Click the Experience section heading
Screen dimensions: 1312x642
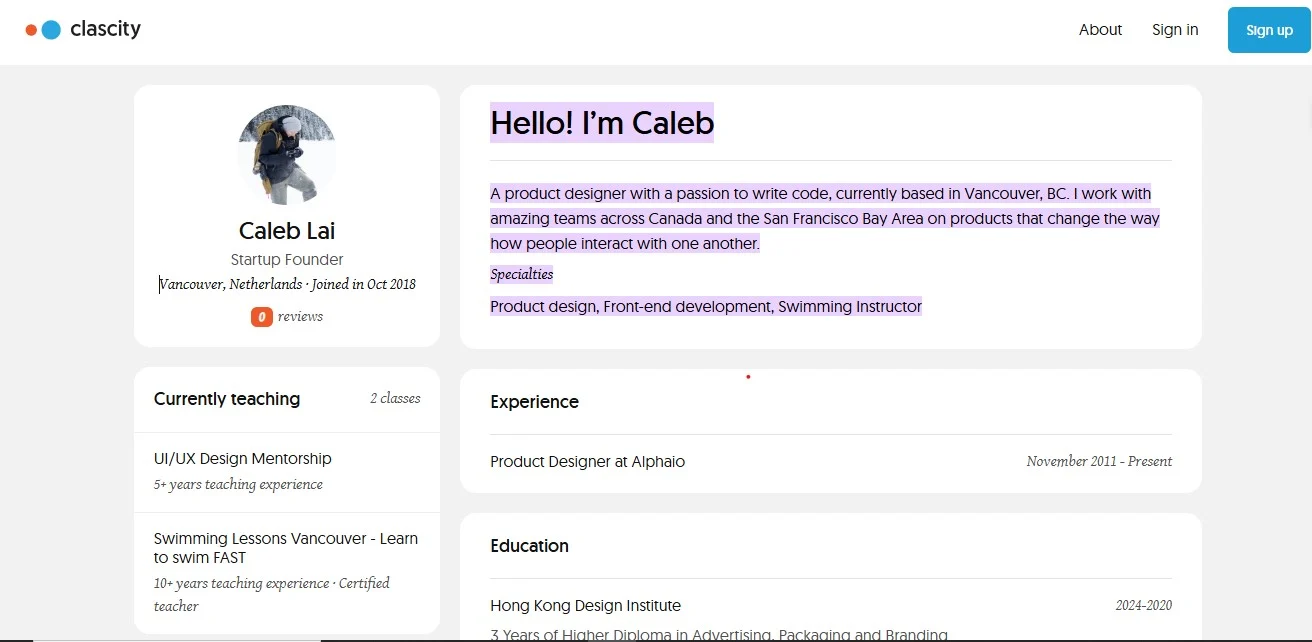534,402
